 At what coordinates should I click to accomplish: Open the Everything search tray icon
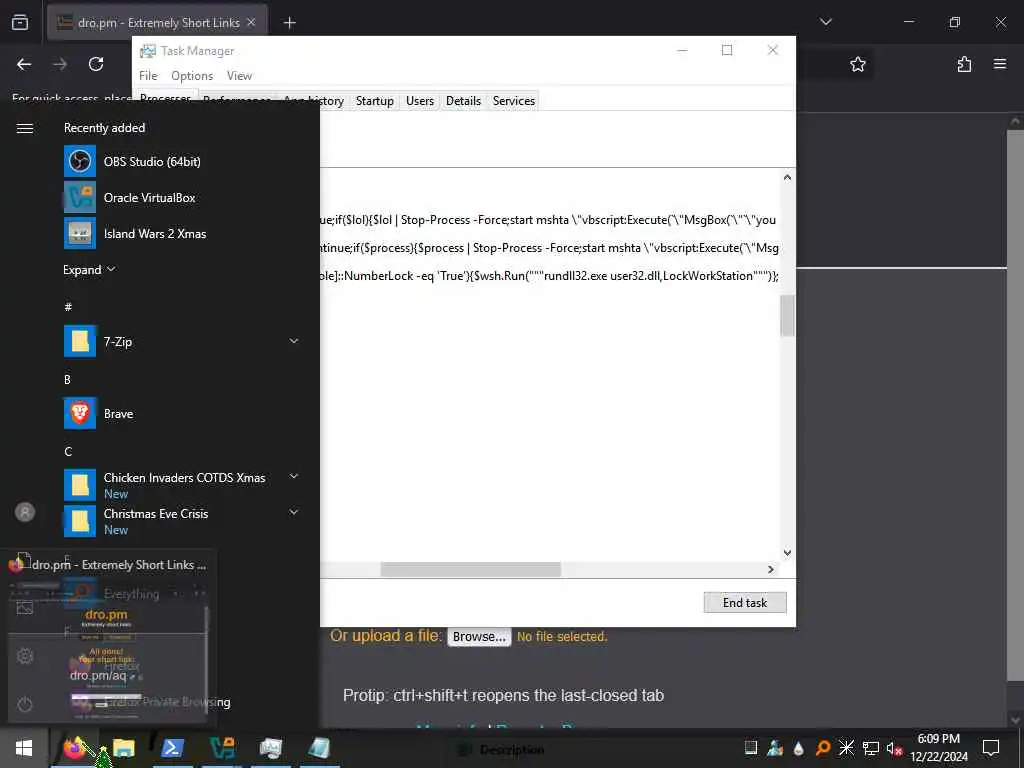[823, 748]
